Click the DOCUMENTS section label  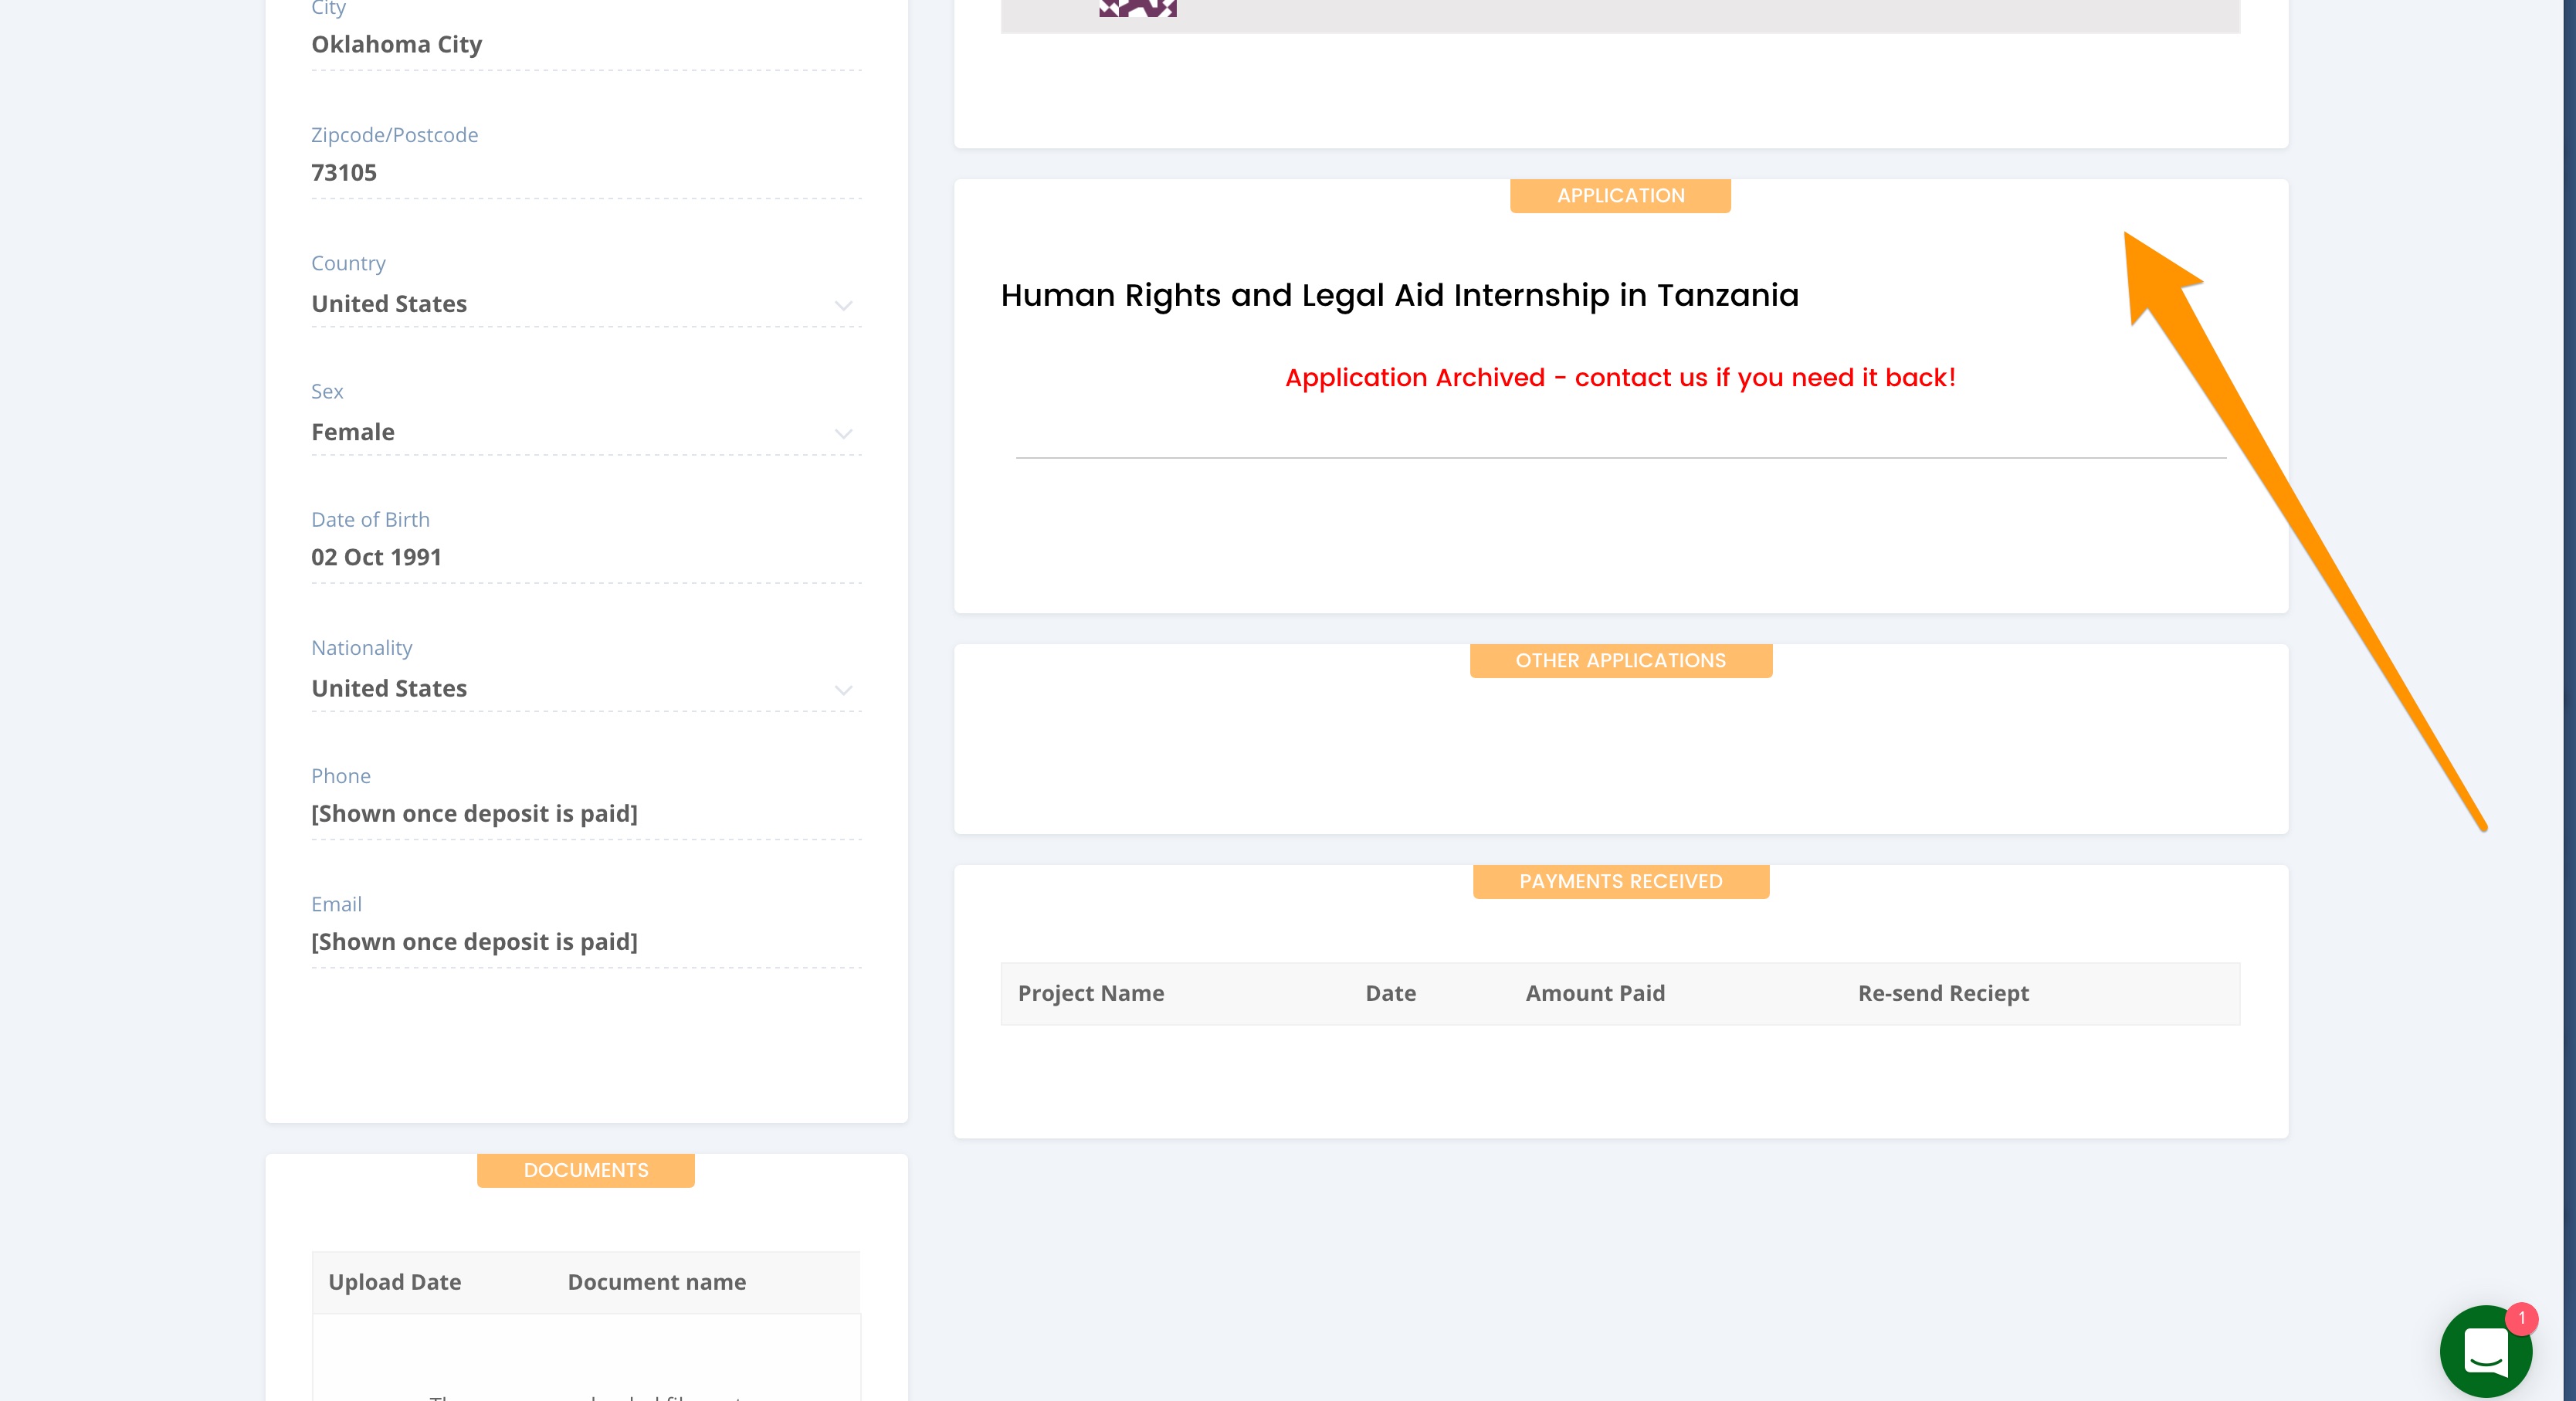tap(585, 1170)
